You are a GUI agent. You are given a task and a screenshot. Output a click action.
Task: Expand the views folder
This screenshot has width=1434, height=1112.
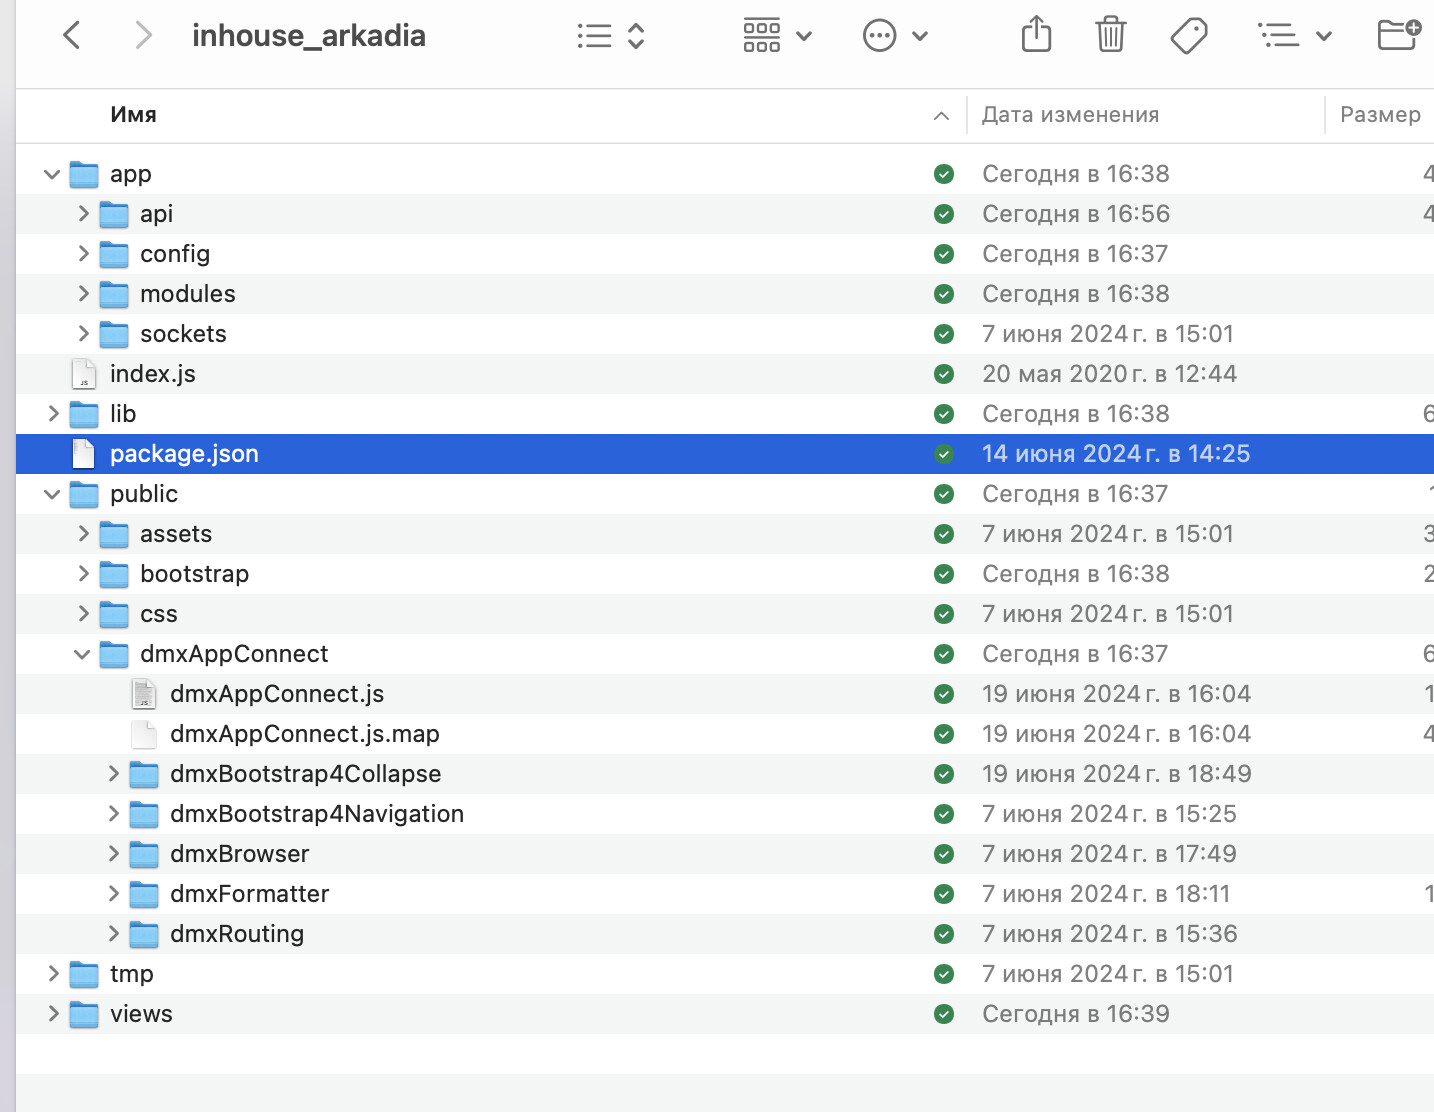pos(53,1014)
